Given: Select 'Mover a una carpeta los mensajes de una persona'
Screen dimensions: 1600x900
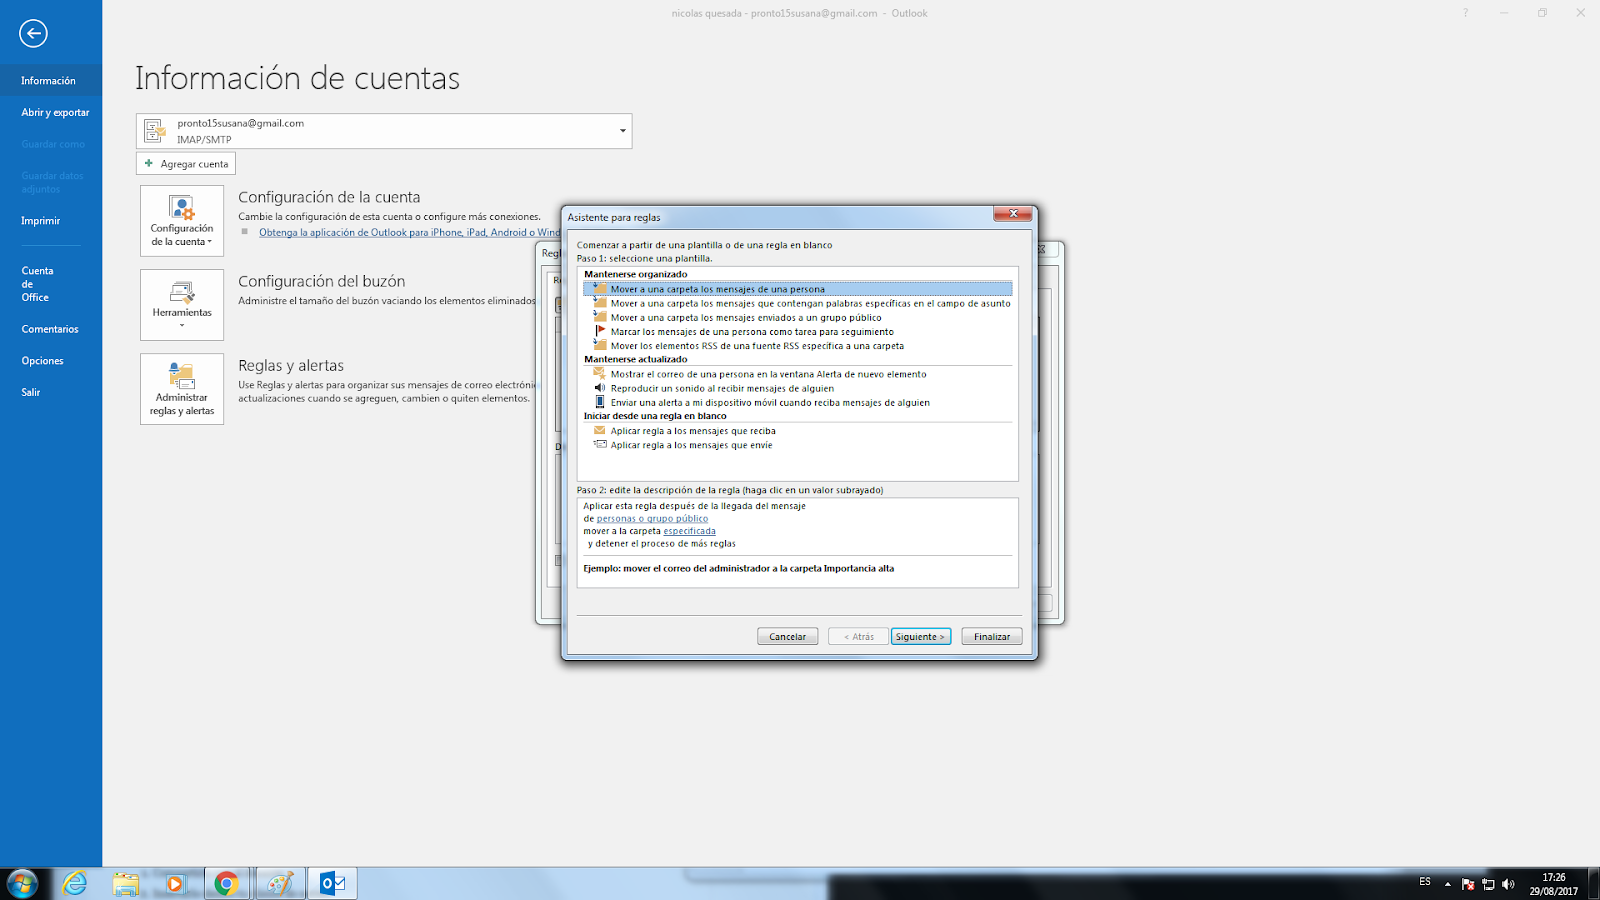Looking at the screenshot, I should coord(797,288).
